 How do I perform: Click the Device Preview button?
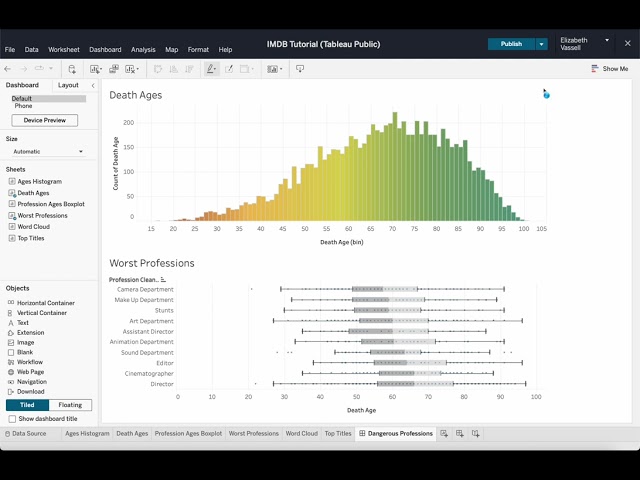(x=44, y=120)
